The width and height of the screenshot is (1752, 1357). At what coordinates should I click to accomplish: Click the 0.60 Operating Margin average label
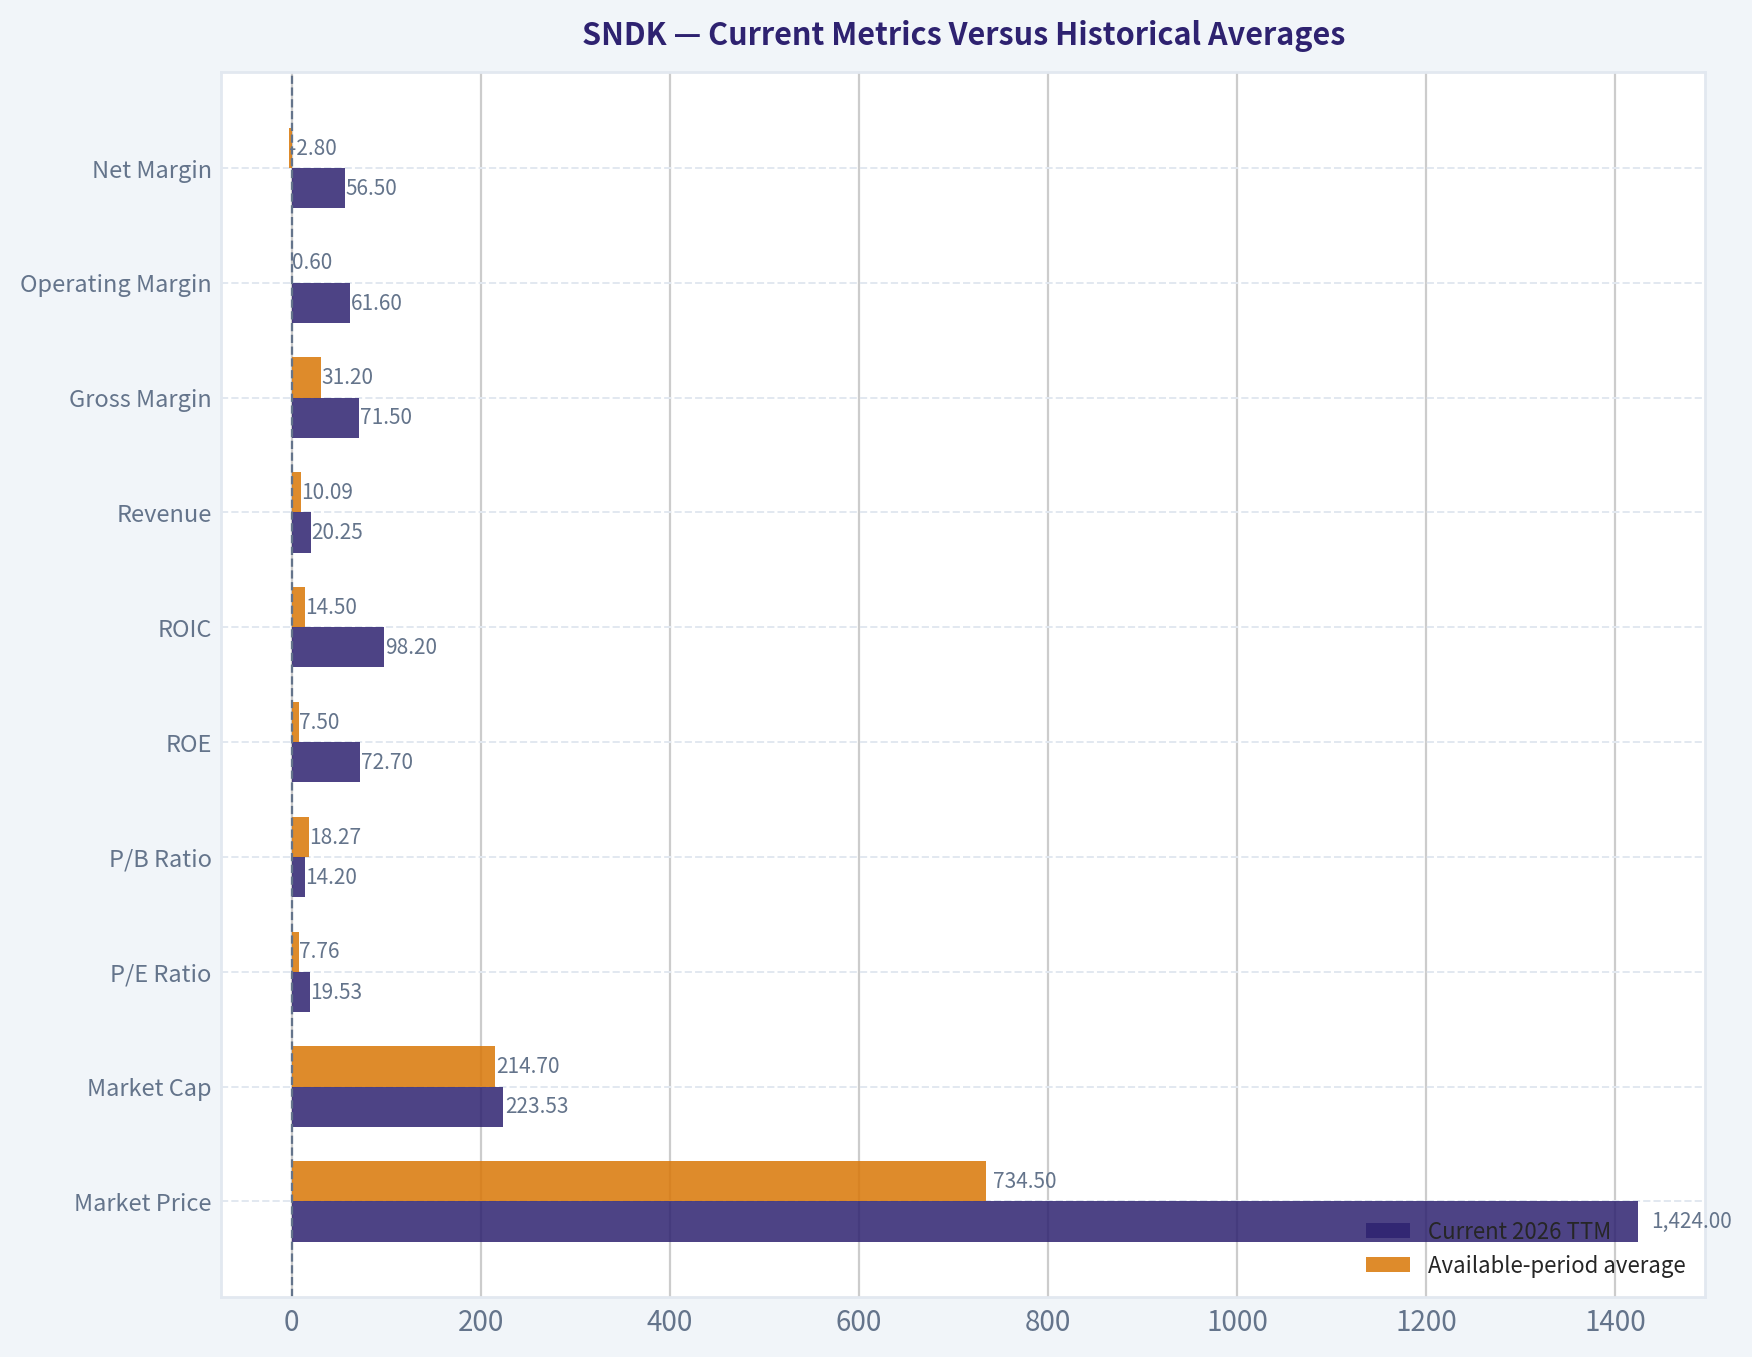pyautogui.click(x=312, y=262)
